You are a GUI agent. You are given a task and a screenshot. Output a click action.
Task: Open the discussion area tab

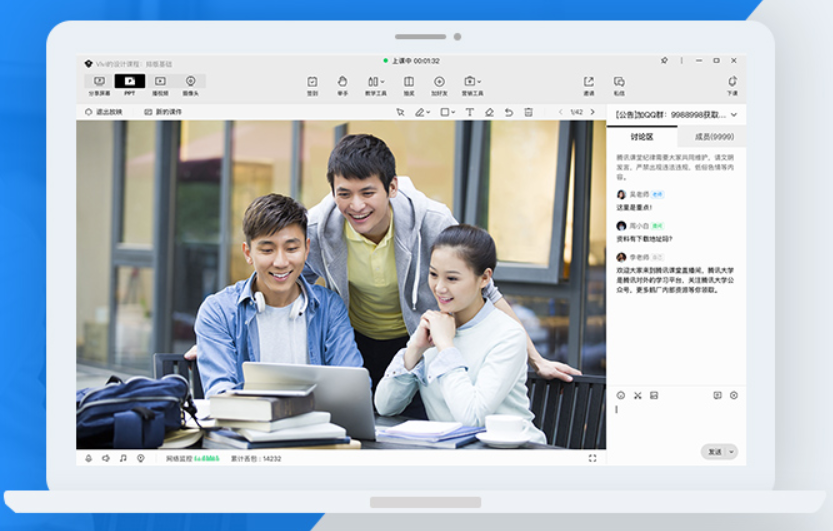point(642,137)
